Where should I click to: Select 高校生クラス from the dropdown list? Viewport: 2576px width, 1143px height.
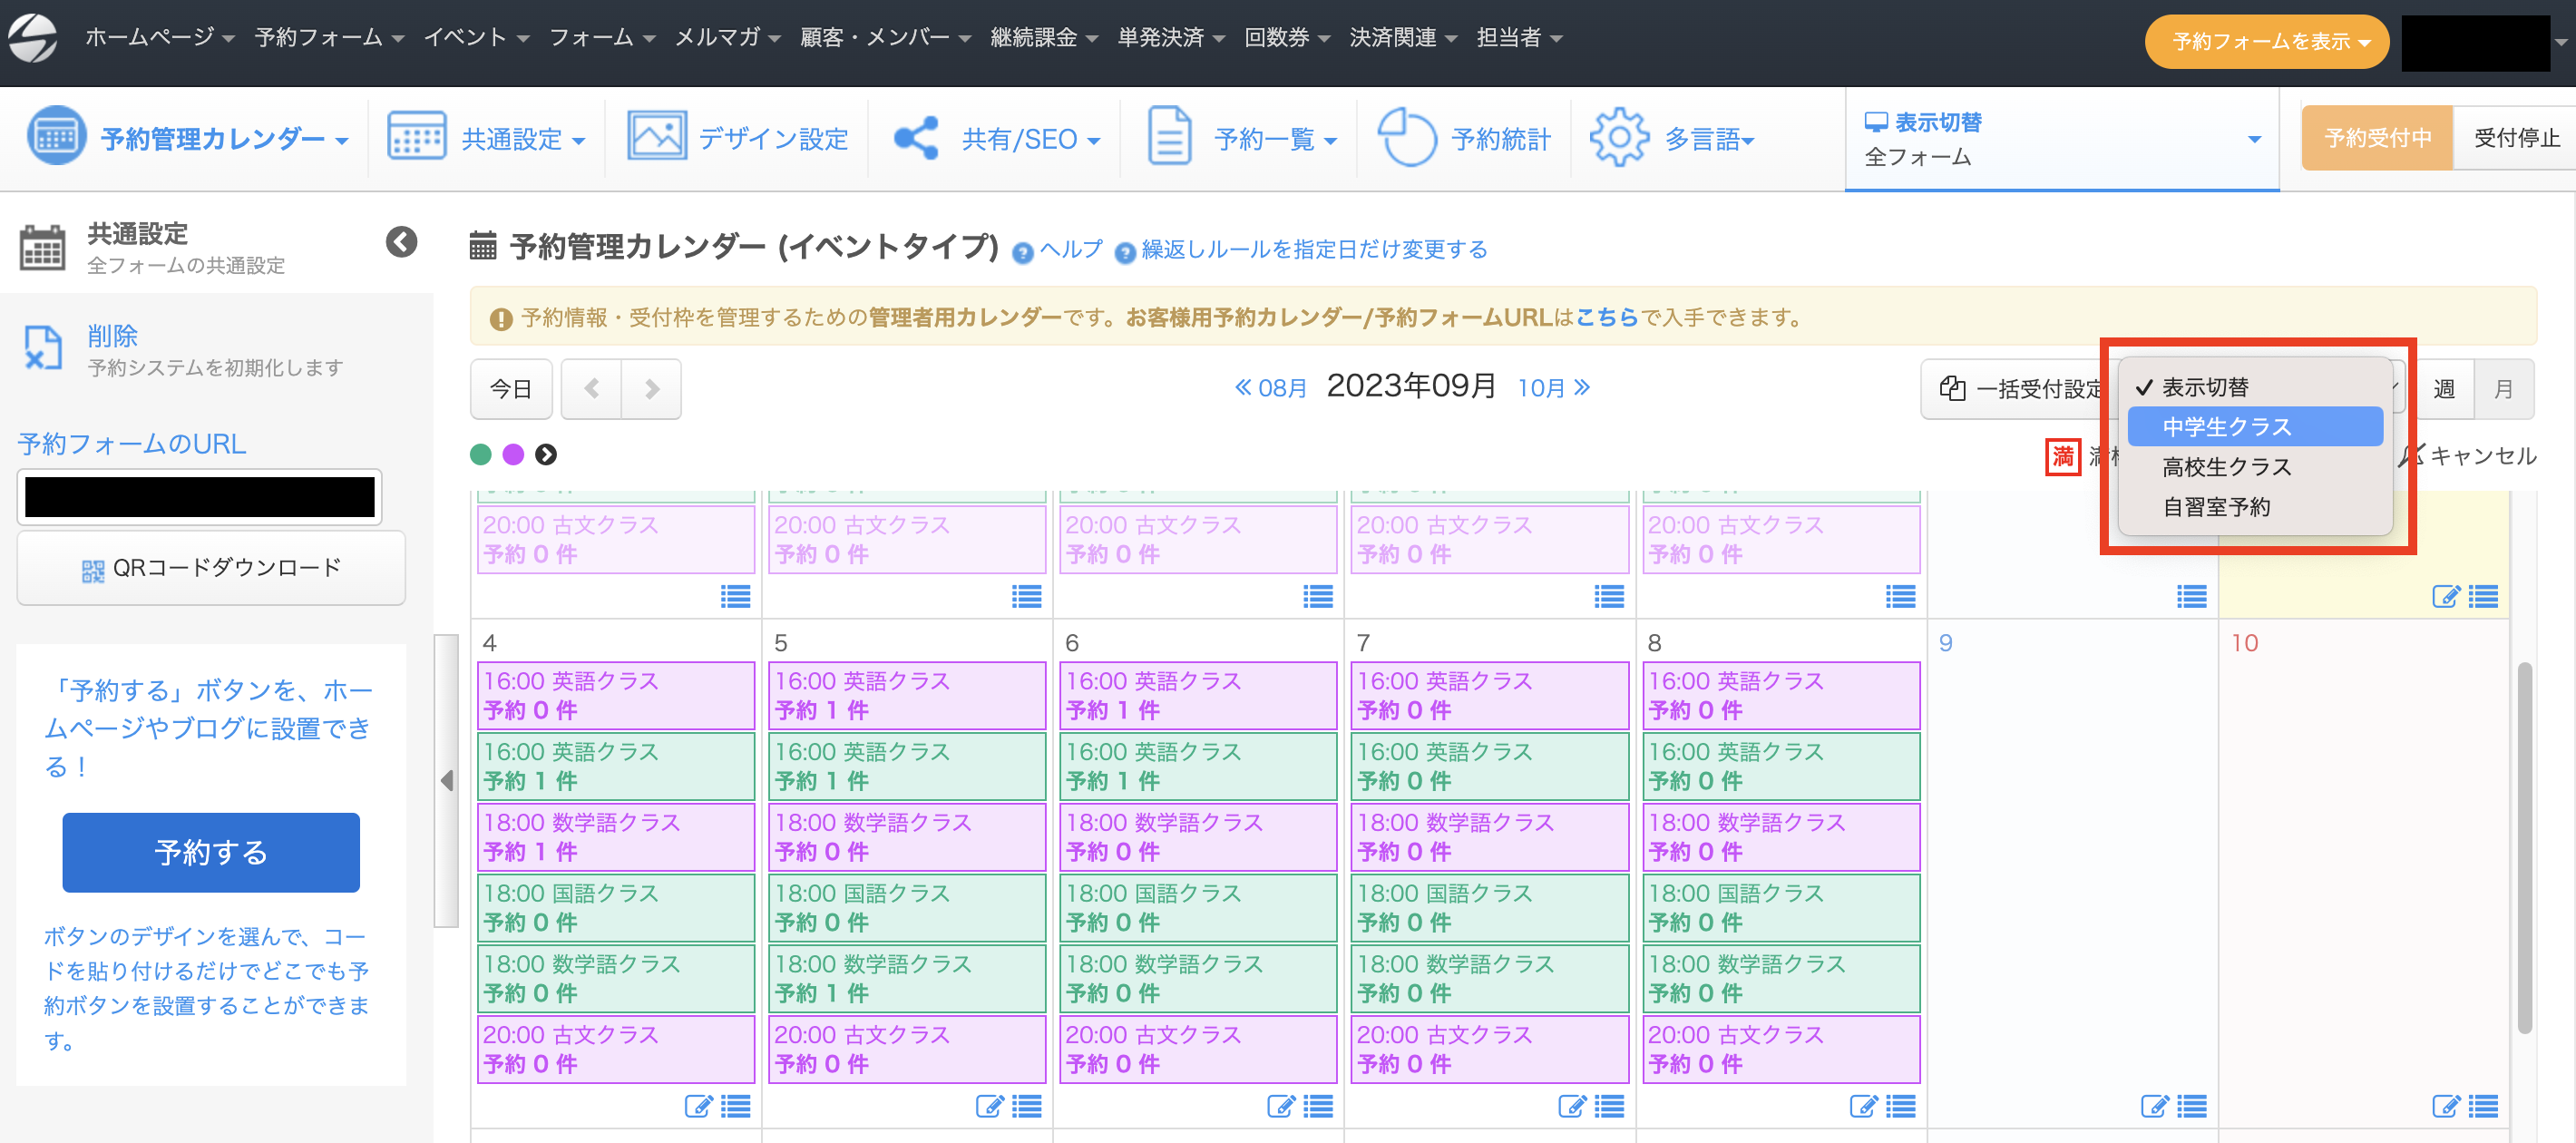(x=2226, y=467)
